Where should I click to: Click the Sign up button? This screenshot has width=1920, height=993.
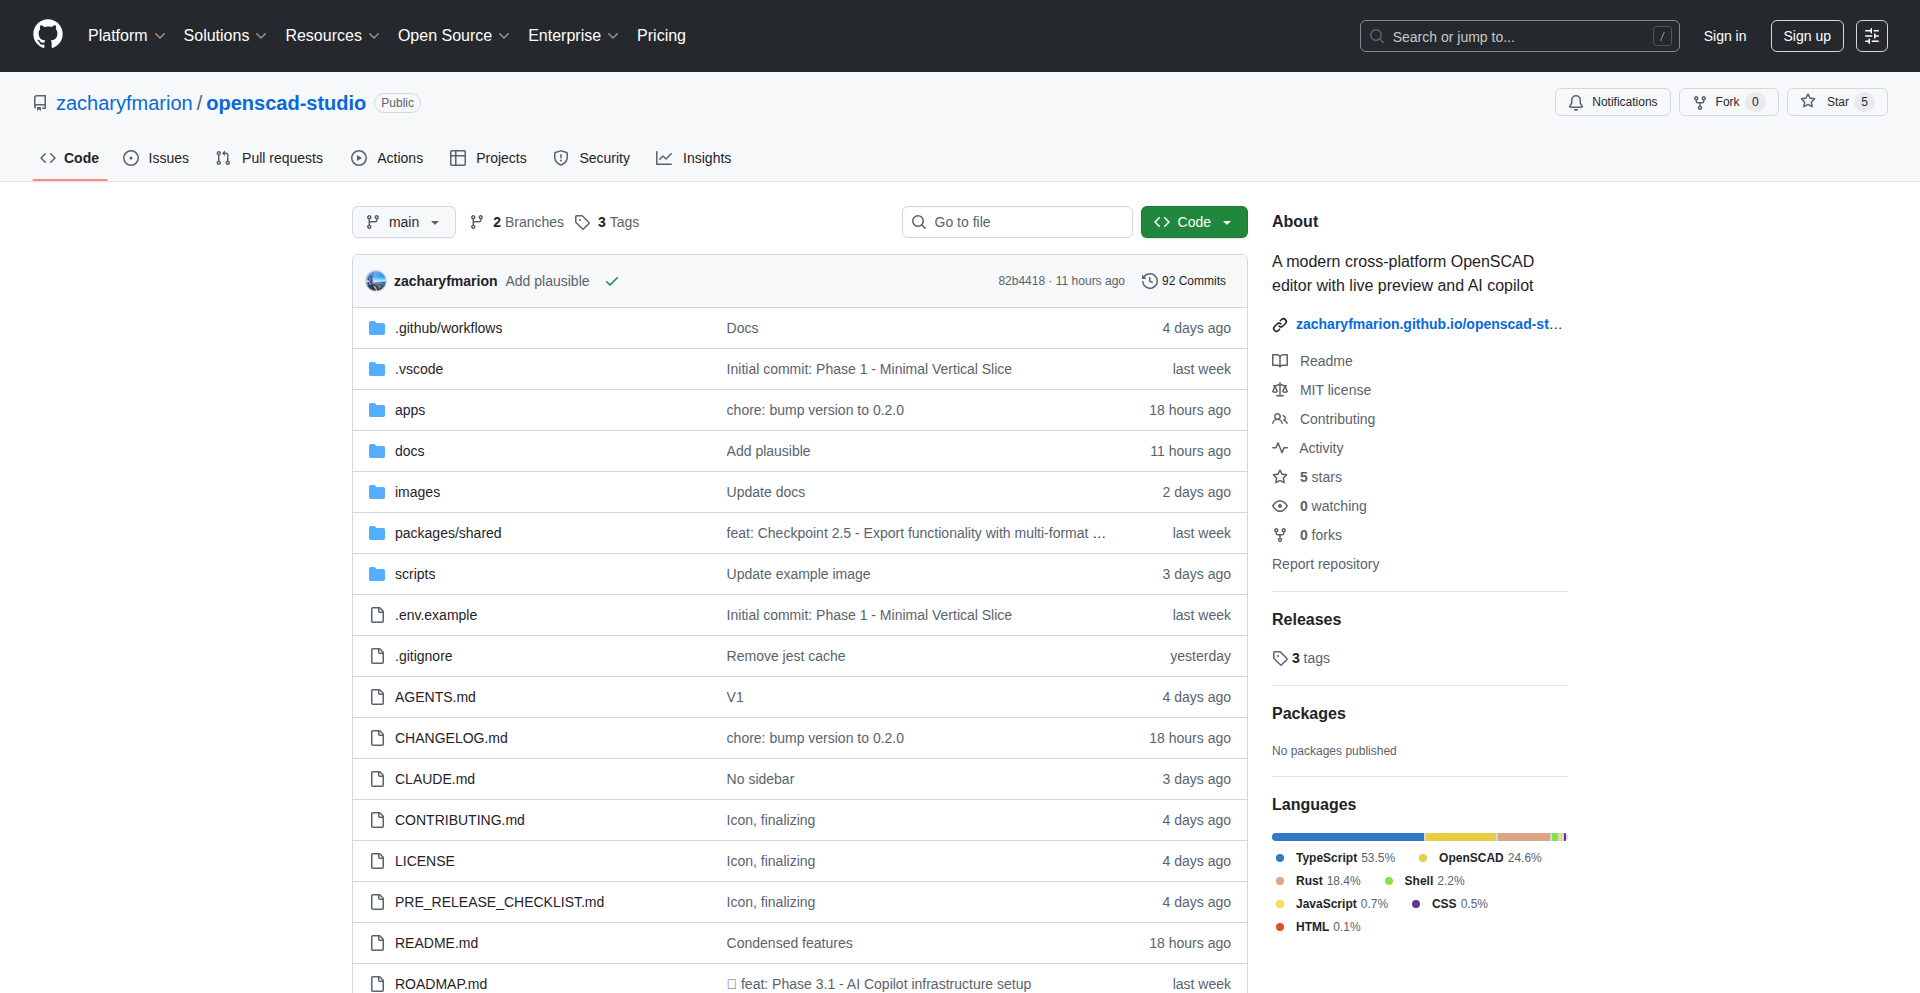[1806, 36]
